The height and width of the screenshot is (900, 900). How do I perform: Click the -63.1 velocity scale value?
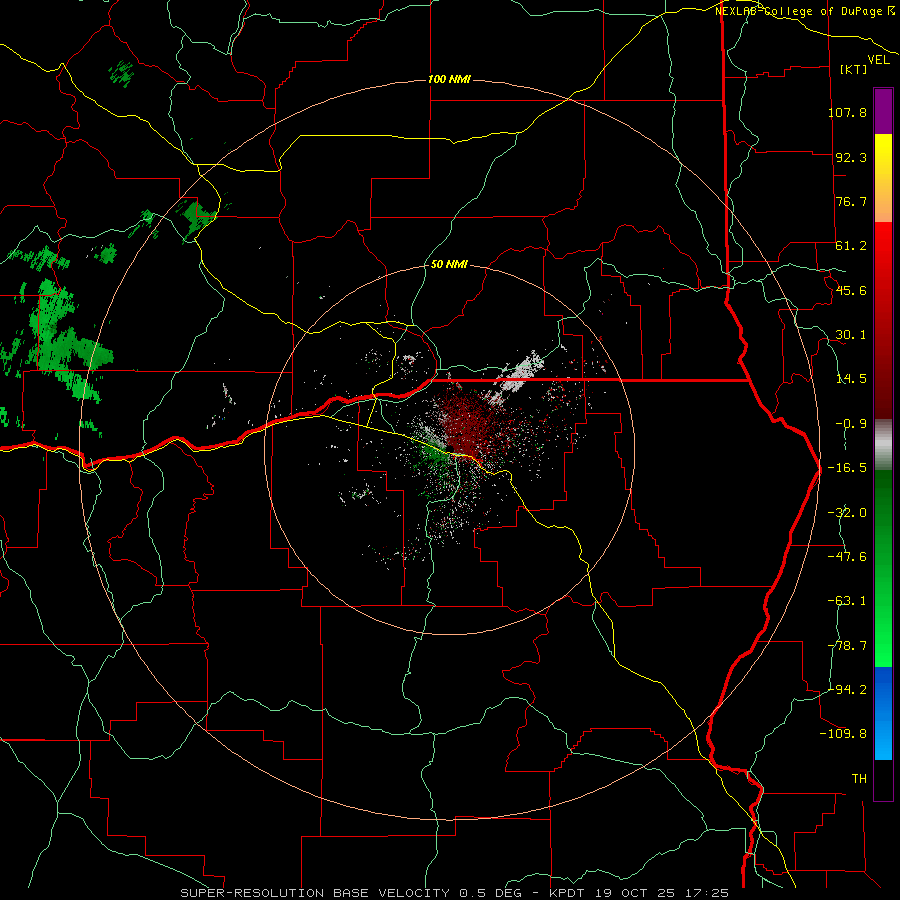[847, 601]
